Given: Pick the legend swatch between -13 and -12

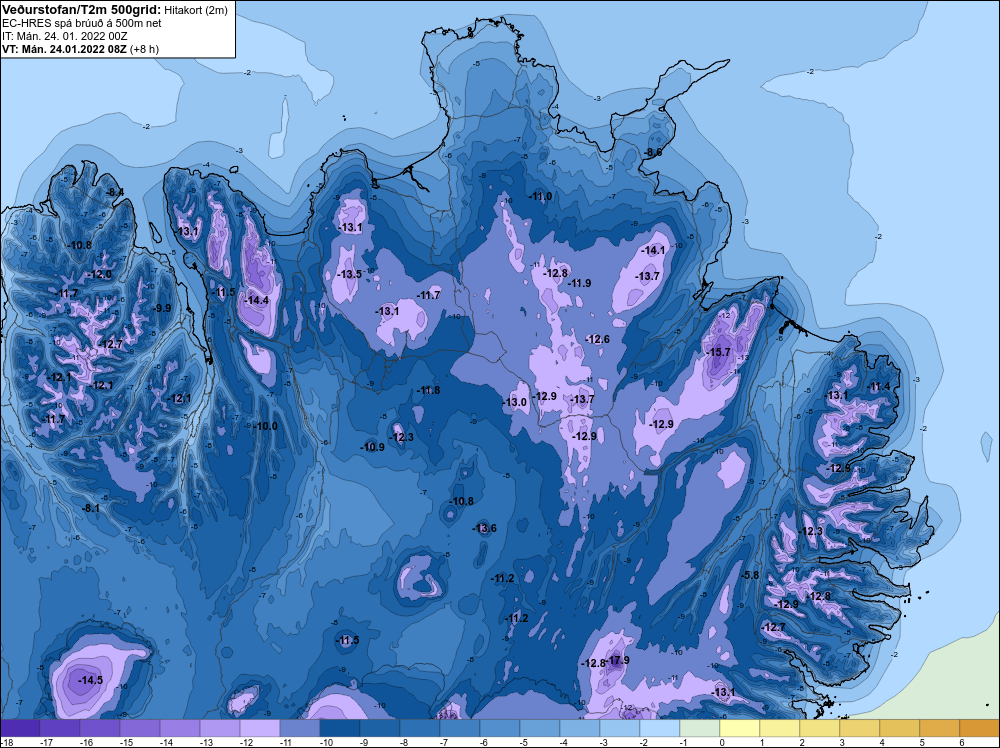Looking at the screenshot, I should [220, 728].
